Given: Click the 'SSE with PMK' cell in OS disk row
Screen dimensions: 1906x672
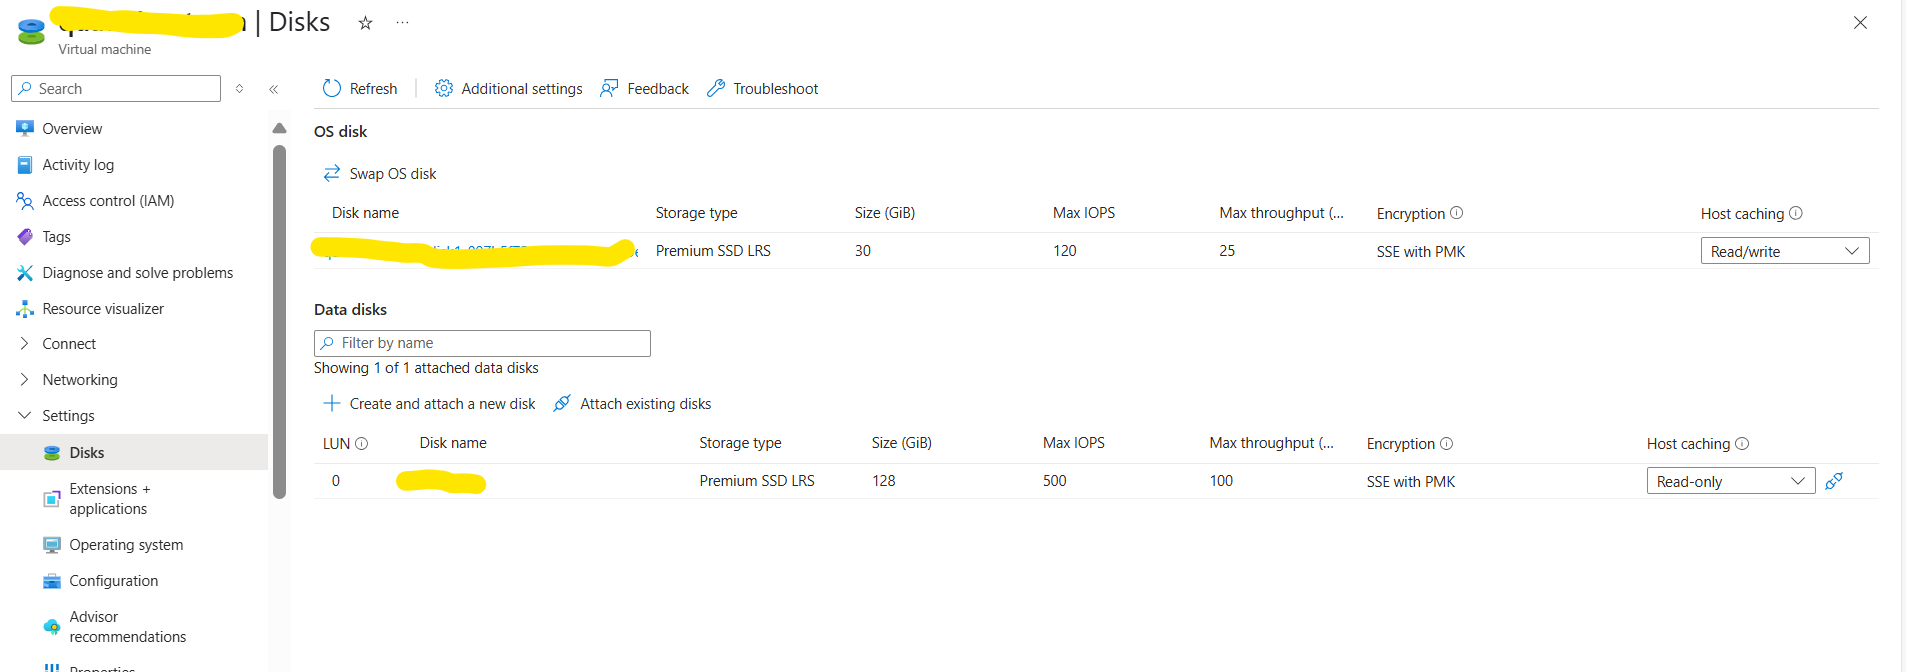Looking at the screenshot, I should coord(1420,252).
